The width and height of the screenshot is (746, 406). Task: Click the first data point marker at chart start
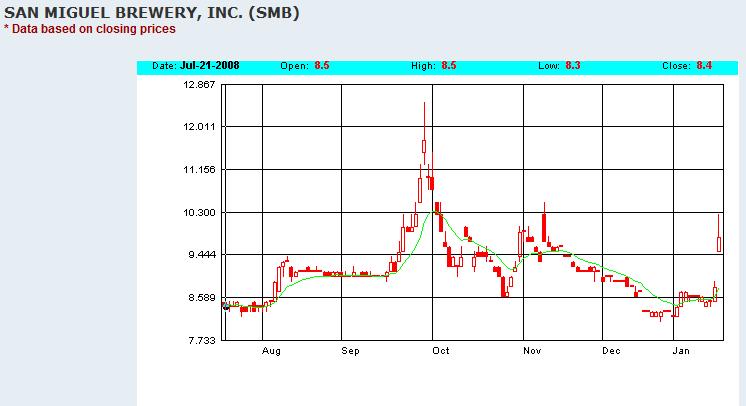(226, 307)
